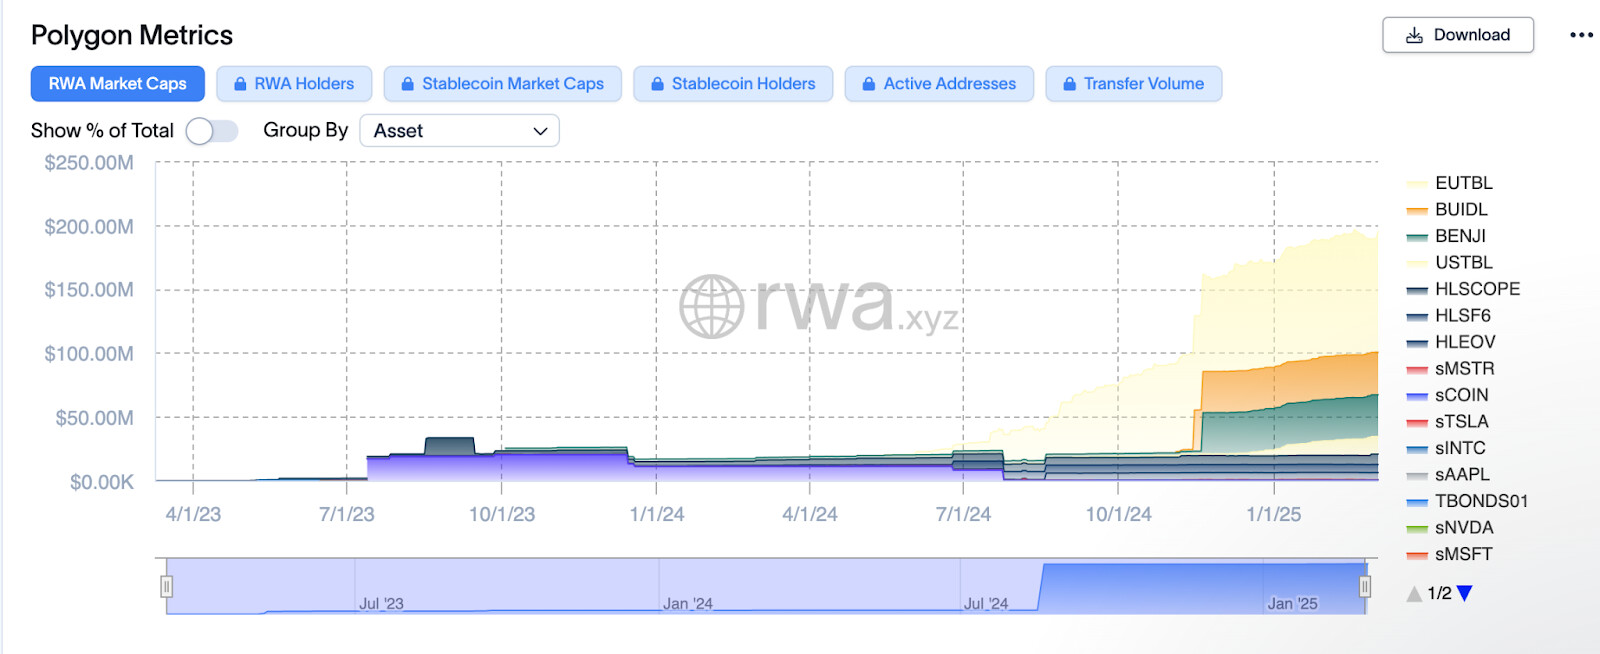
Task: Click the 1/1/25 x-axis label
Action: point(1274,515)
